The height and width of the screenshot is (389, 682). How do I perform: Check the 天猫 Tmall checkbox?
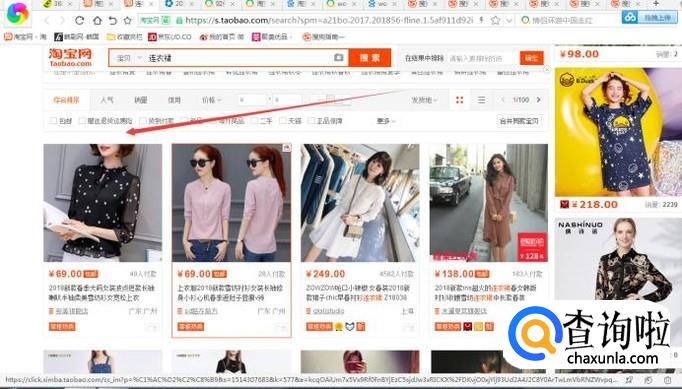click(283, 121)
